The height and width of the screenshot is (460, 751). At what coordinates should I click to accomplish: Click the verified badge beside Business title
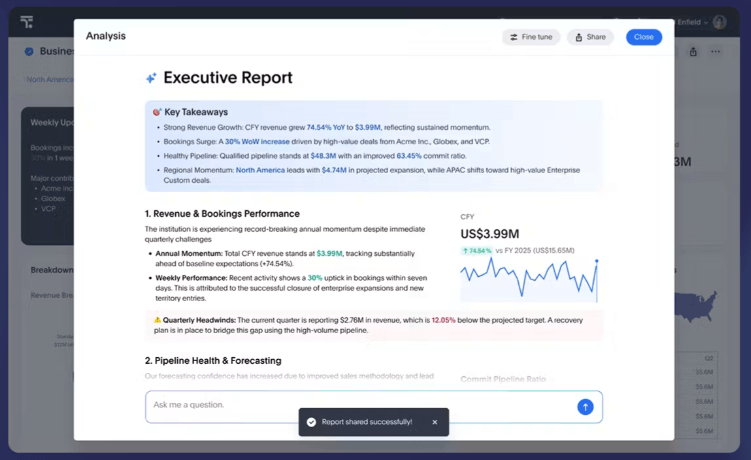[x=29, y=51]
